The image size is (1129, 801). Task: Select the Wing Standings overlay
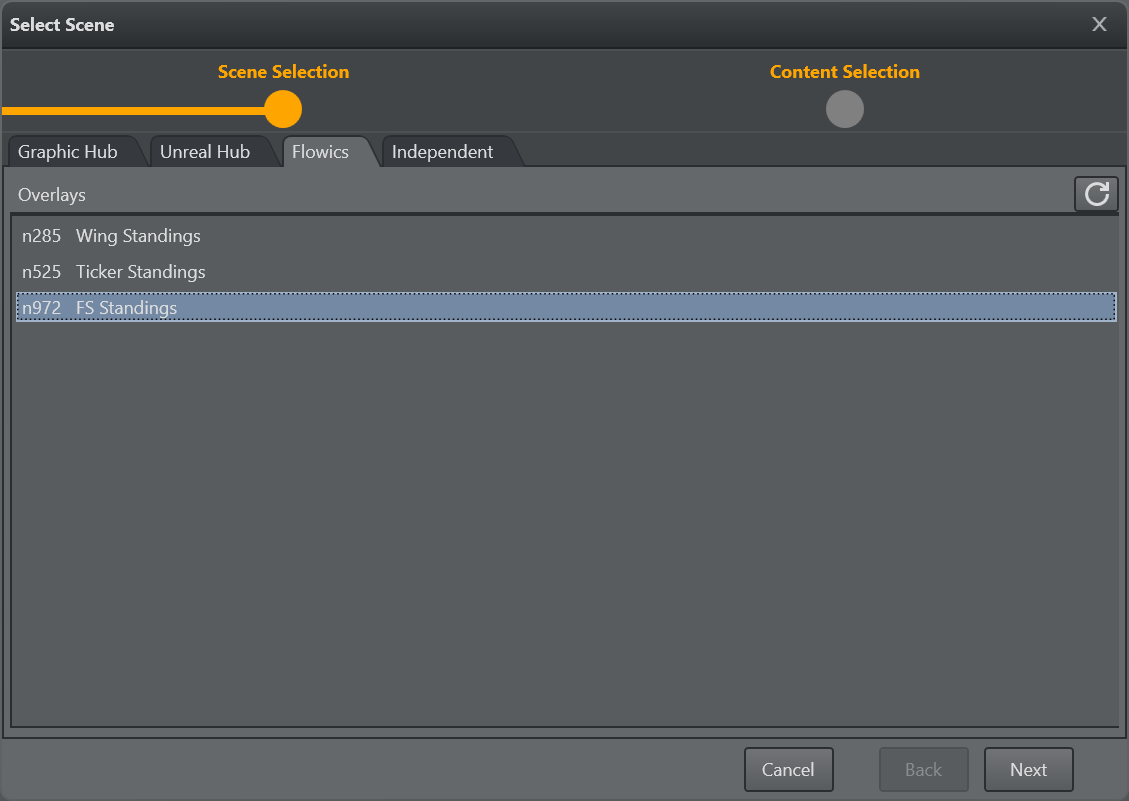click(138, 236)
